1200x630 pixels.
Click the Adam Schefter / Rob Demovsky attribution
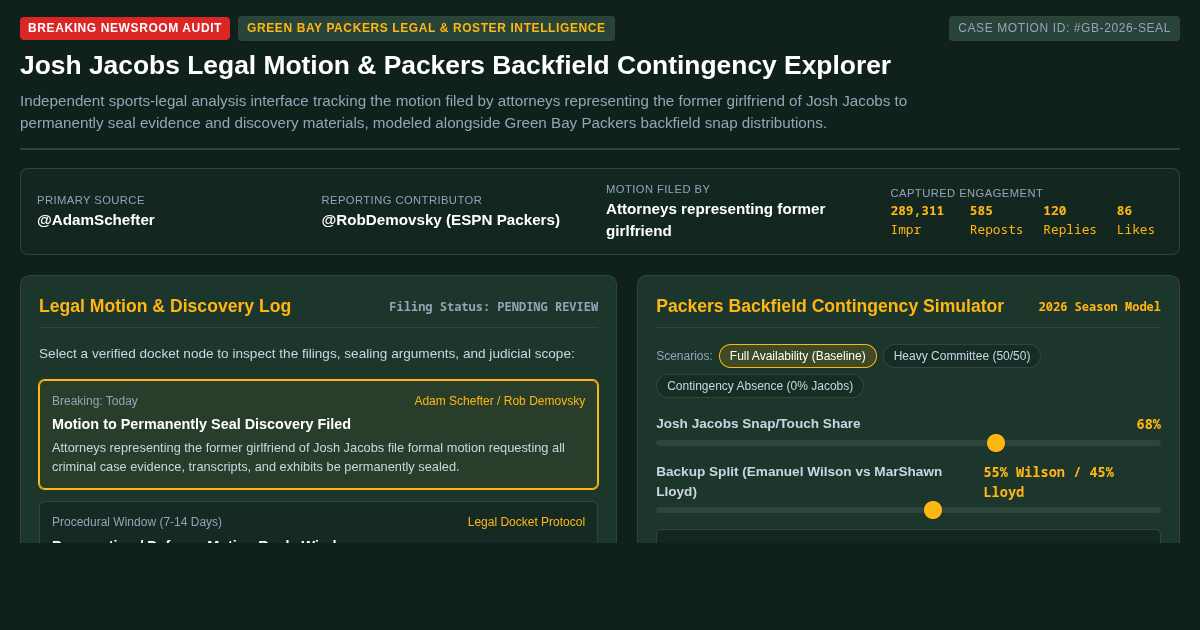tap(500, 401)
